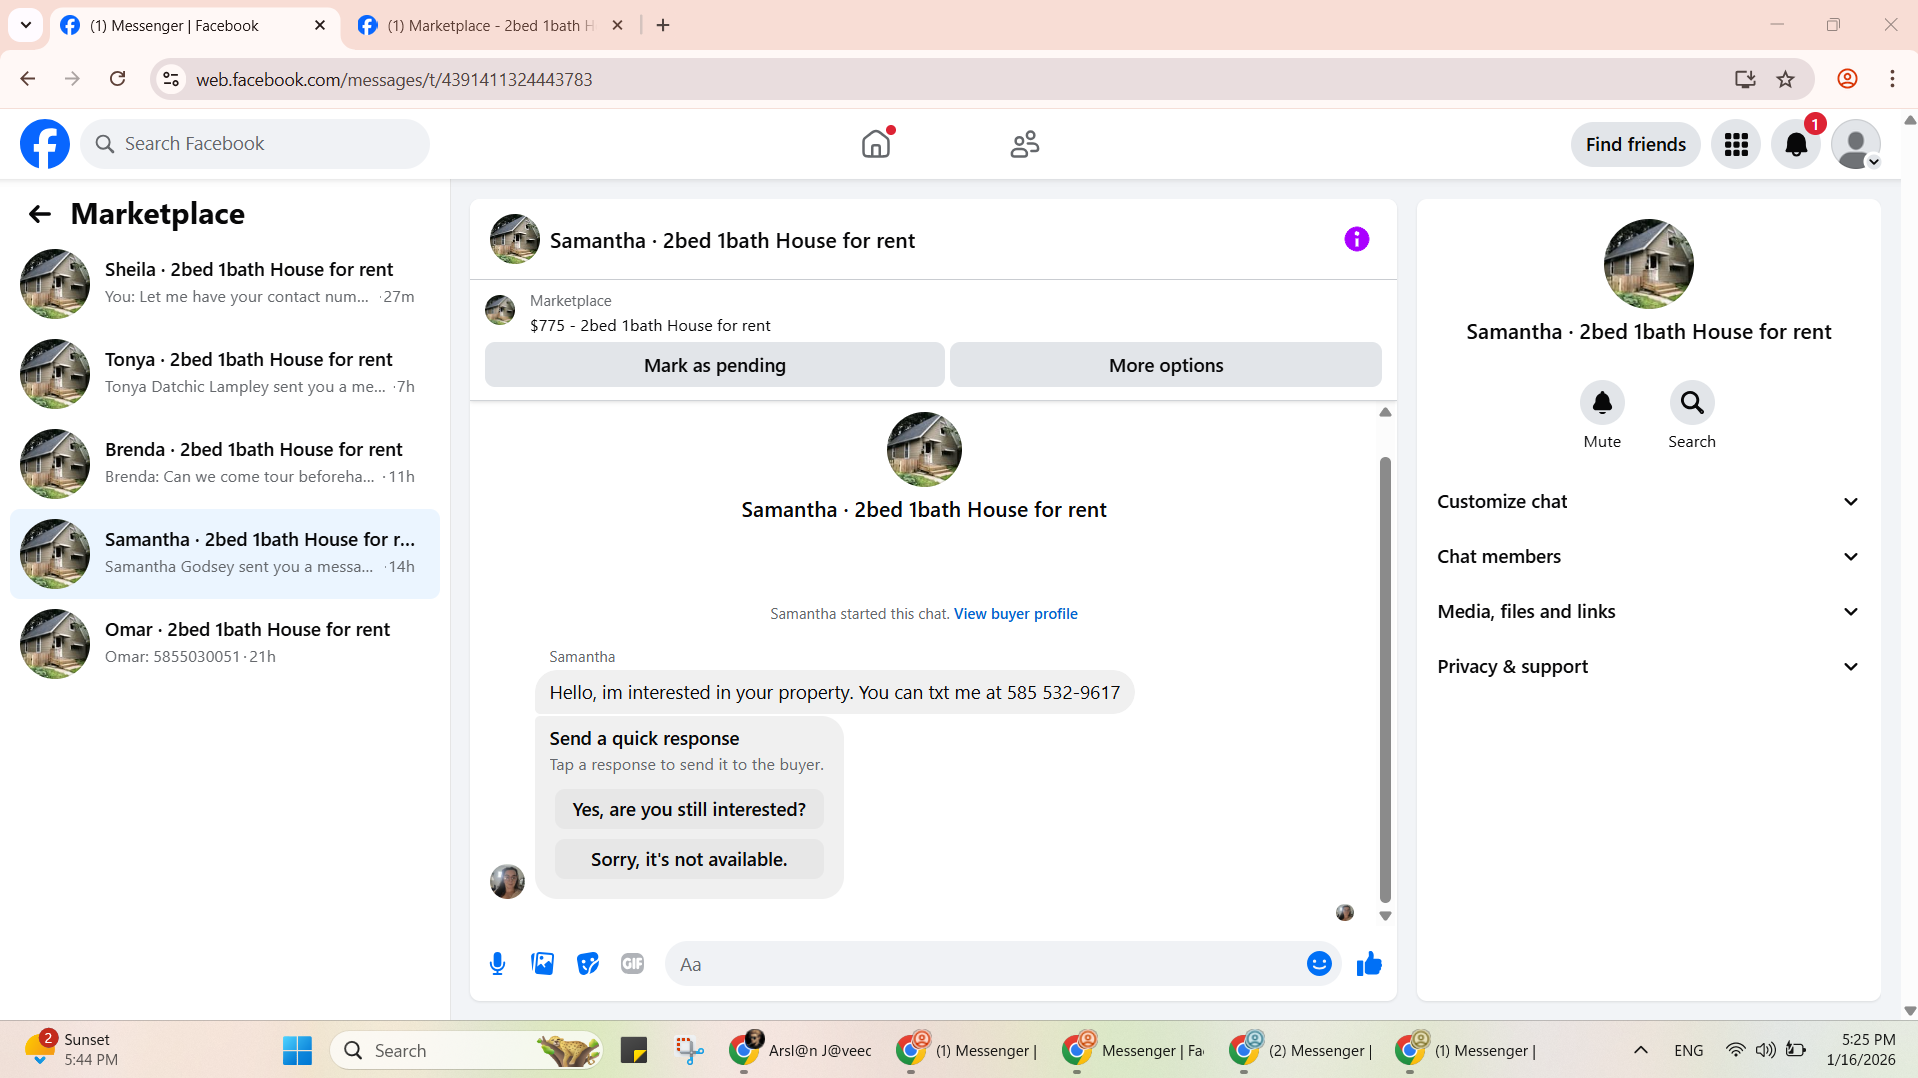Open the Friends icon in top navigation
1918x1078 pixels.
[x=1025, y=144]
